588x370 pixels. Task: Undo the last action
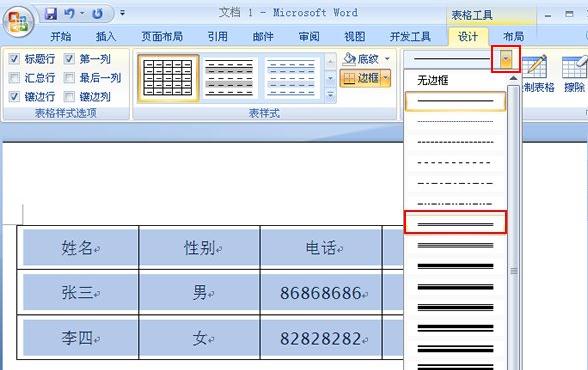pos(69,14)
